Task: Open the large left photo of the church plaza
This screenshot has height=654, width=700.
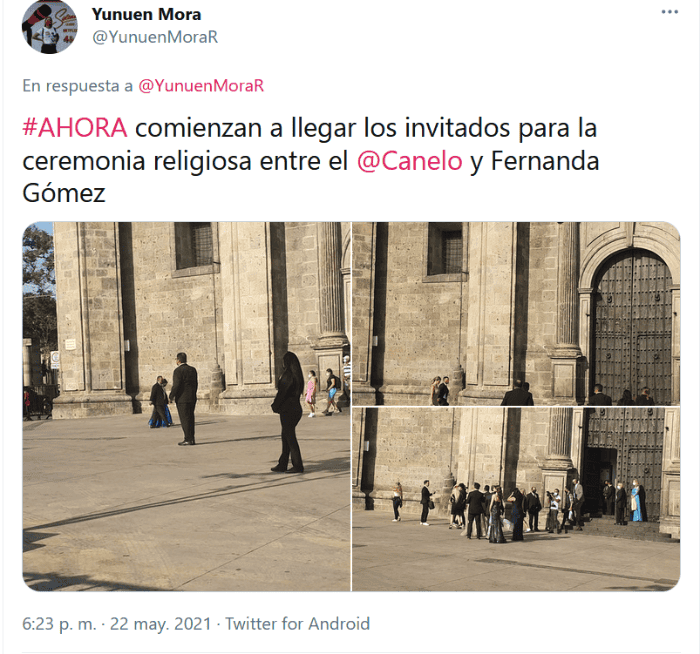Action: pyautogui.click(x=187, y=406)
